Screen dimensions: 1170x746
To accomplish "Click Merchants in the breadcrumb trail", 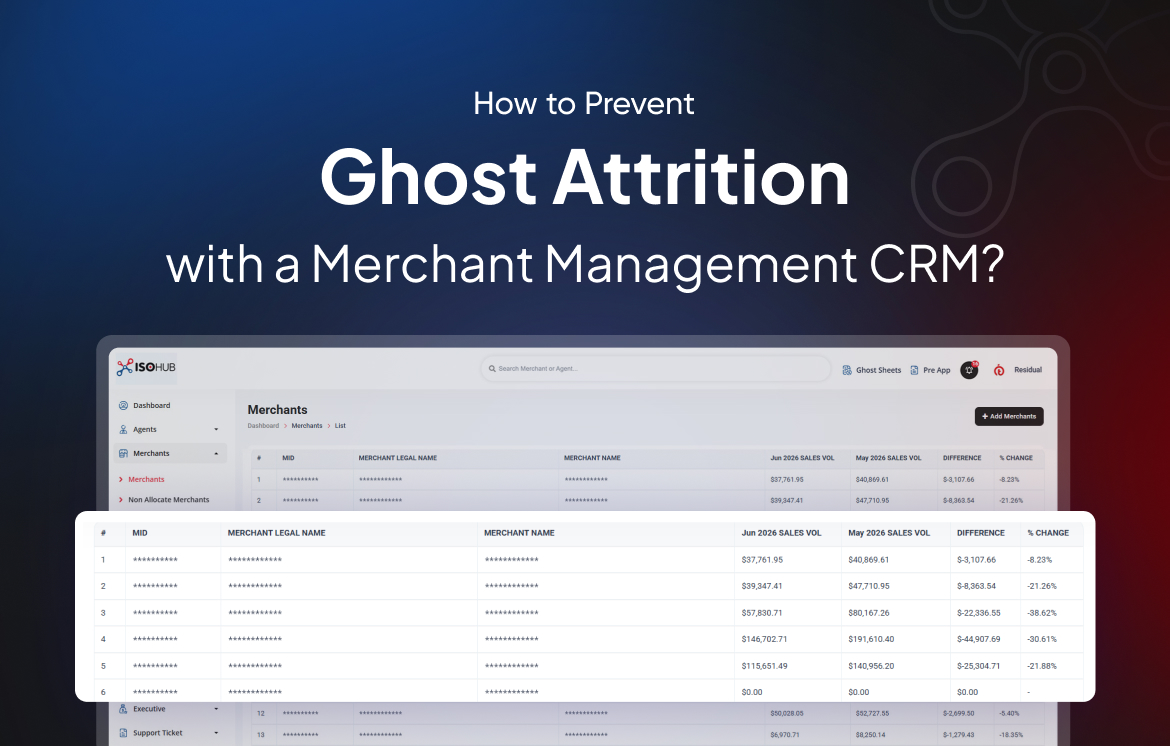I will pos(307,425).
